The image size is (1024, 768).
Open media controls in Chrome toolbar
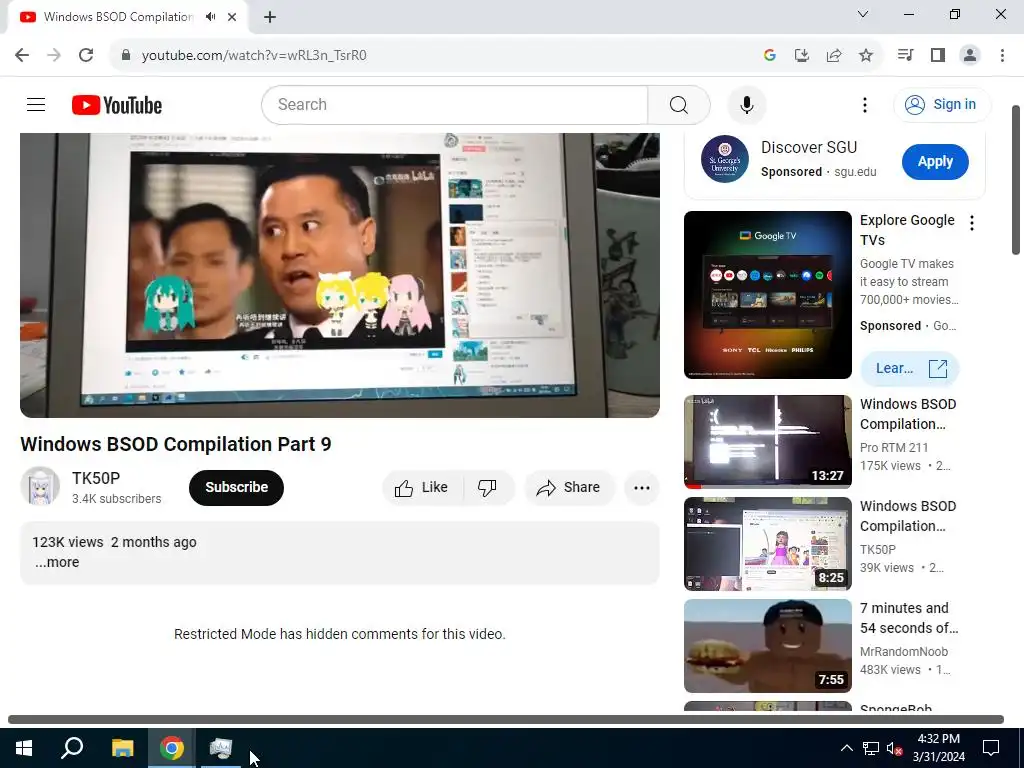pyautogui.click(x=905, y=55)
